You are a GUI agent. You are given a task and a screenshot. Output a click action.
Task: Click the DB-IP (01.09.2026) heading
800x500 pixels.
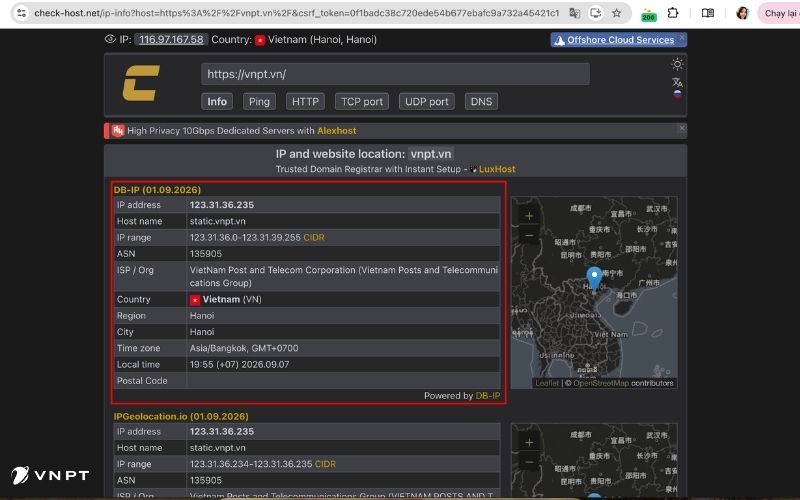(157, 190)
